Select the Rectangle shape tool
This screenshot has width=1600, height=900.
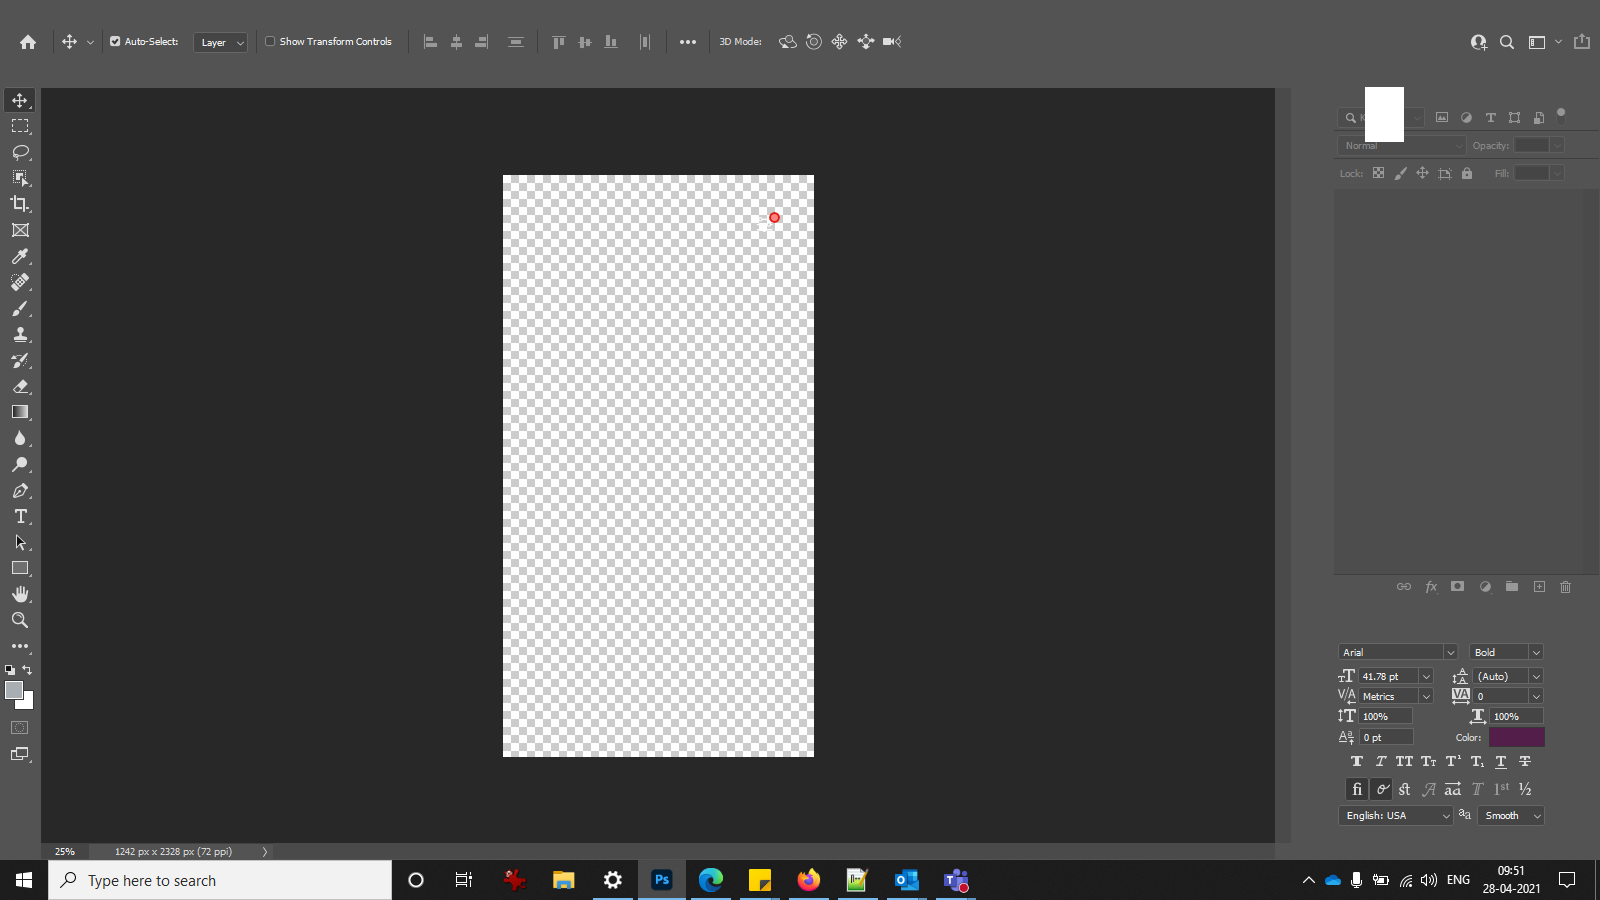[20, 568]
